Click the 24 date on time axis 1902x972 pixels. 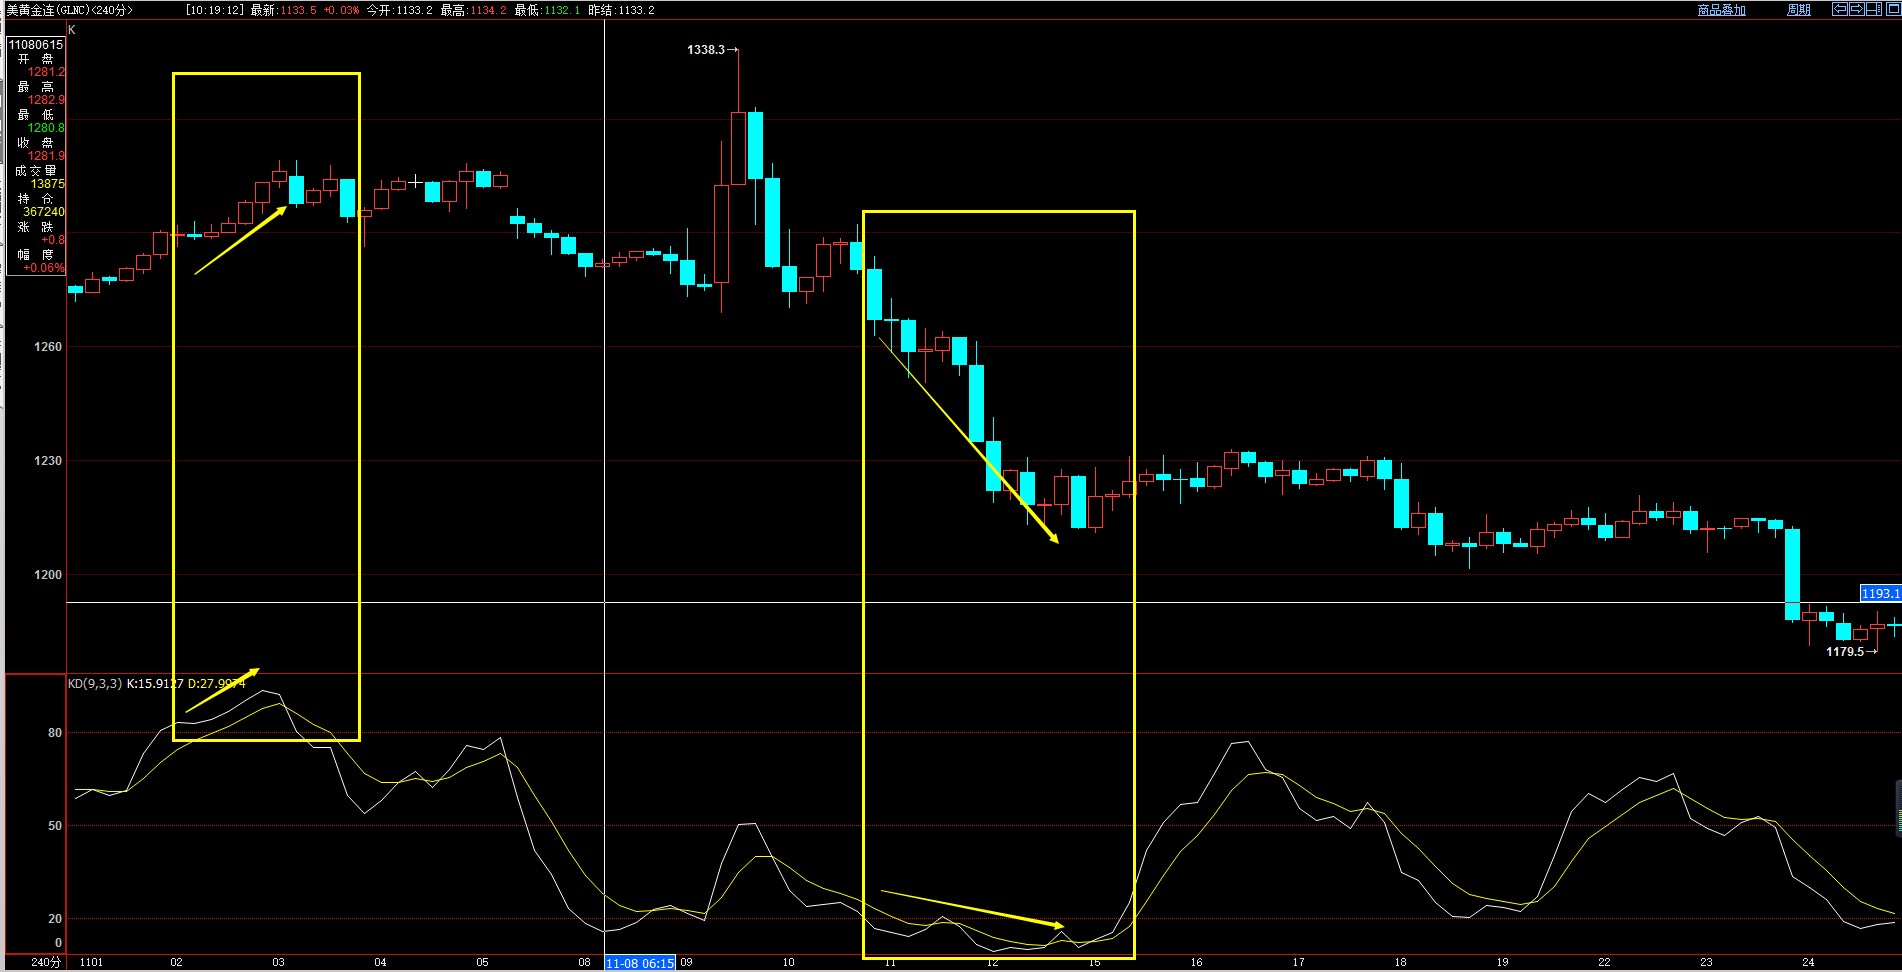click(x=1808, y=962)
